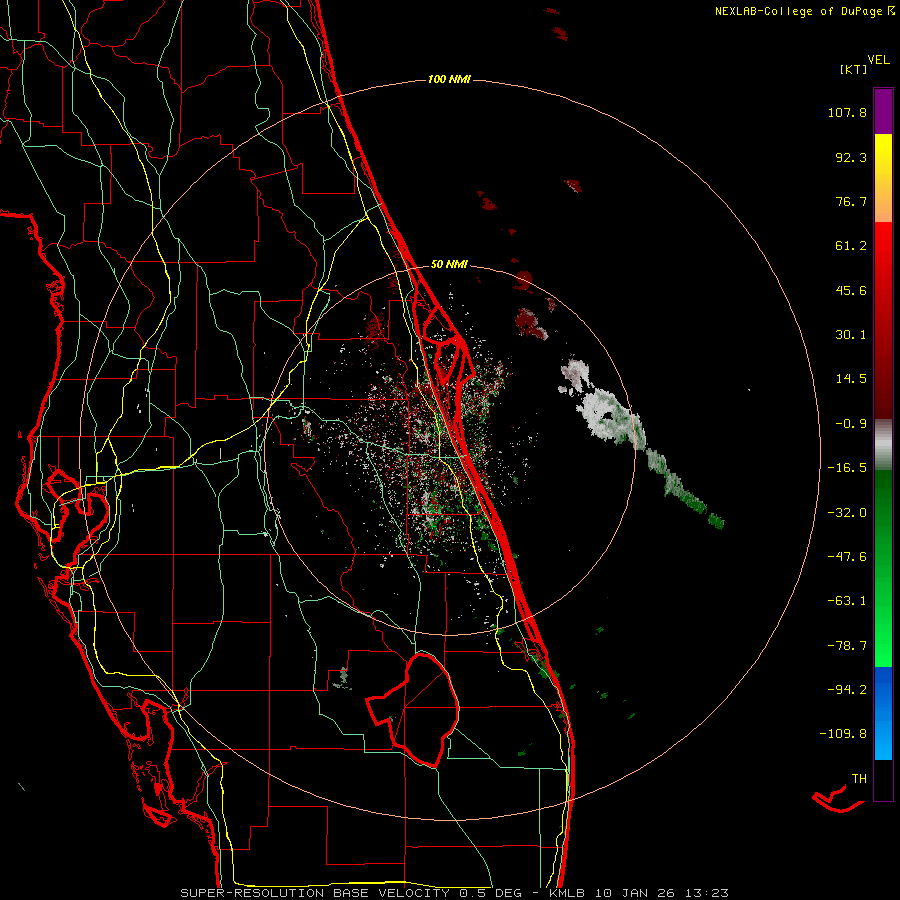Pick the blue segment of the color bar
Image resolution: width=900 pixels, height=900 pixels.
coord(883,713)
